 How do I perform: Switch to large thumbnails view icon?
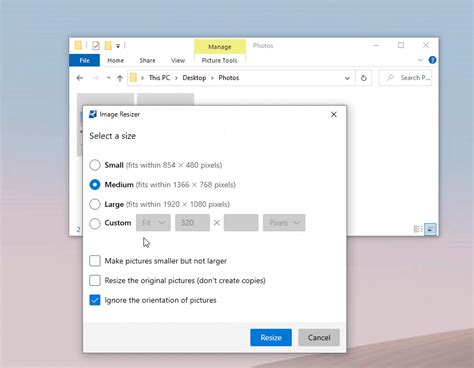tap(430, 229)
